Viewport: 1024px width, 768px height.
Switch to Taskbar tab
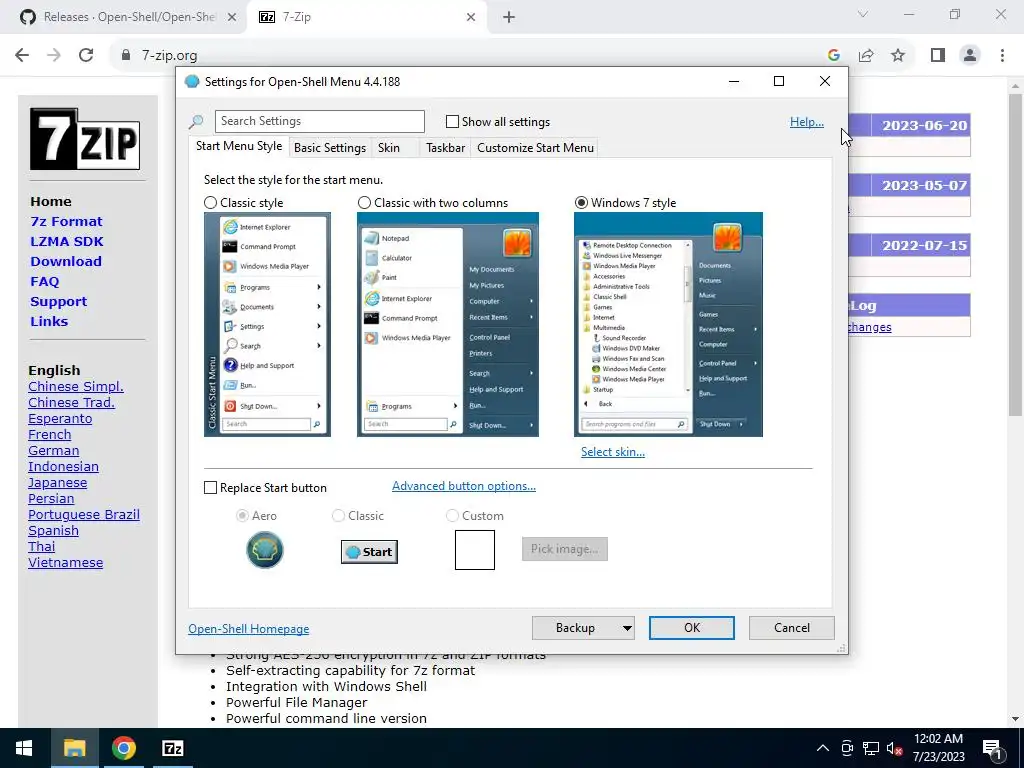[445, 148]
